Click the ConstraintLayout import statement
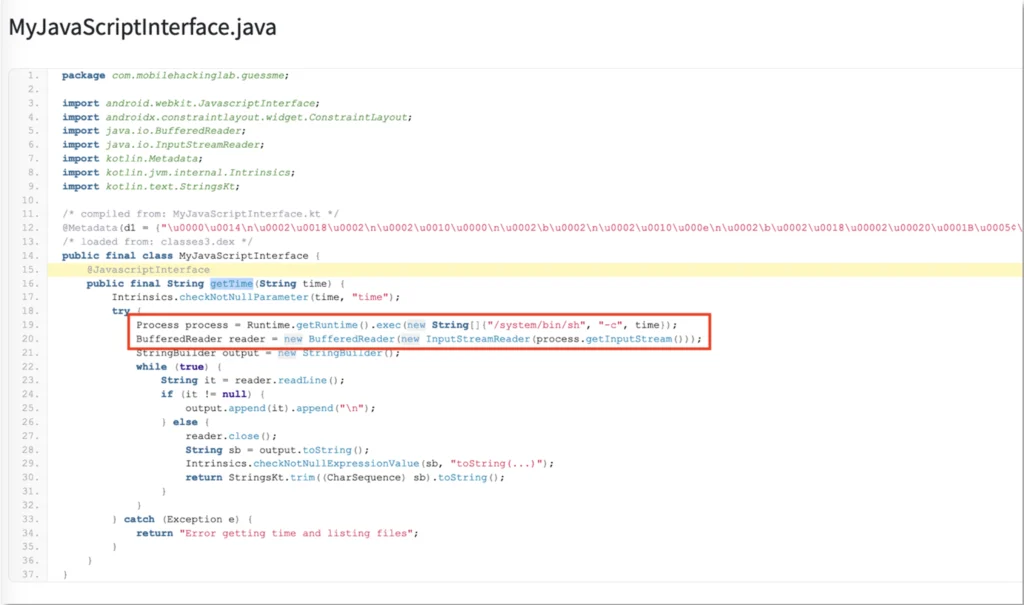Image resolution: width=1024 pixels, height=605 pixels. point(257,117)
